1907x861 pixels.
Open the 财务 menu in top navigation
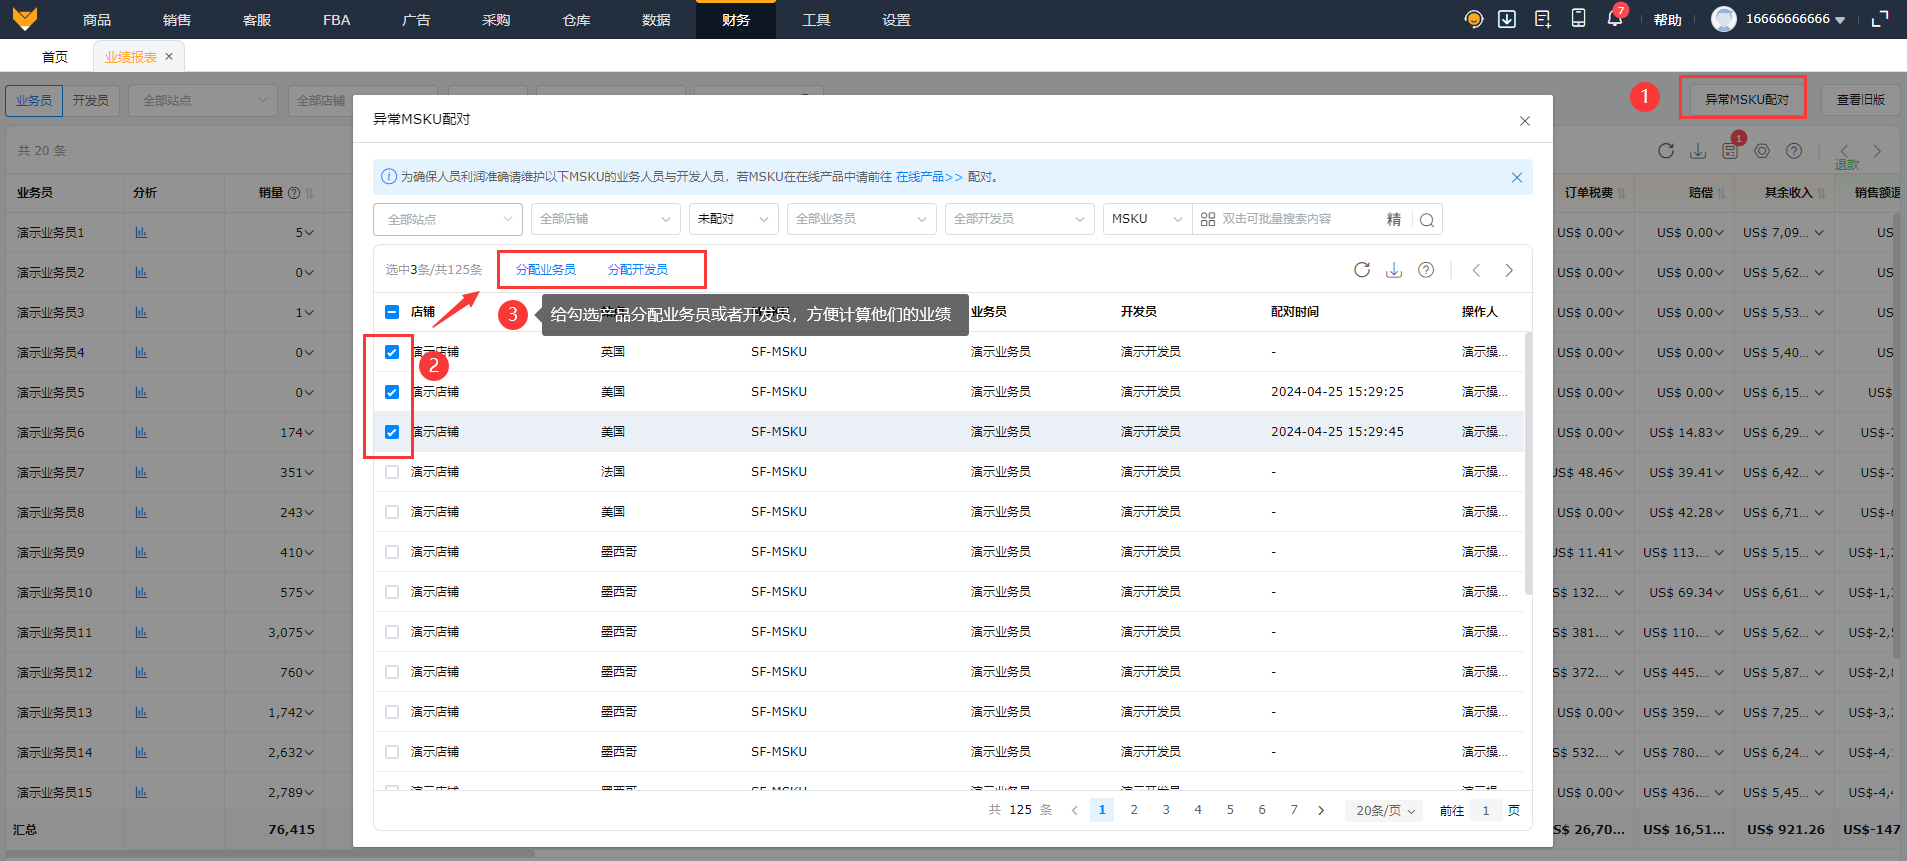[x=735, y=20]
